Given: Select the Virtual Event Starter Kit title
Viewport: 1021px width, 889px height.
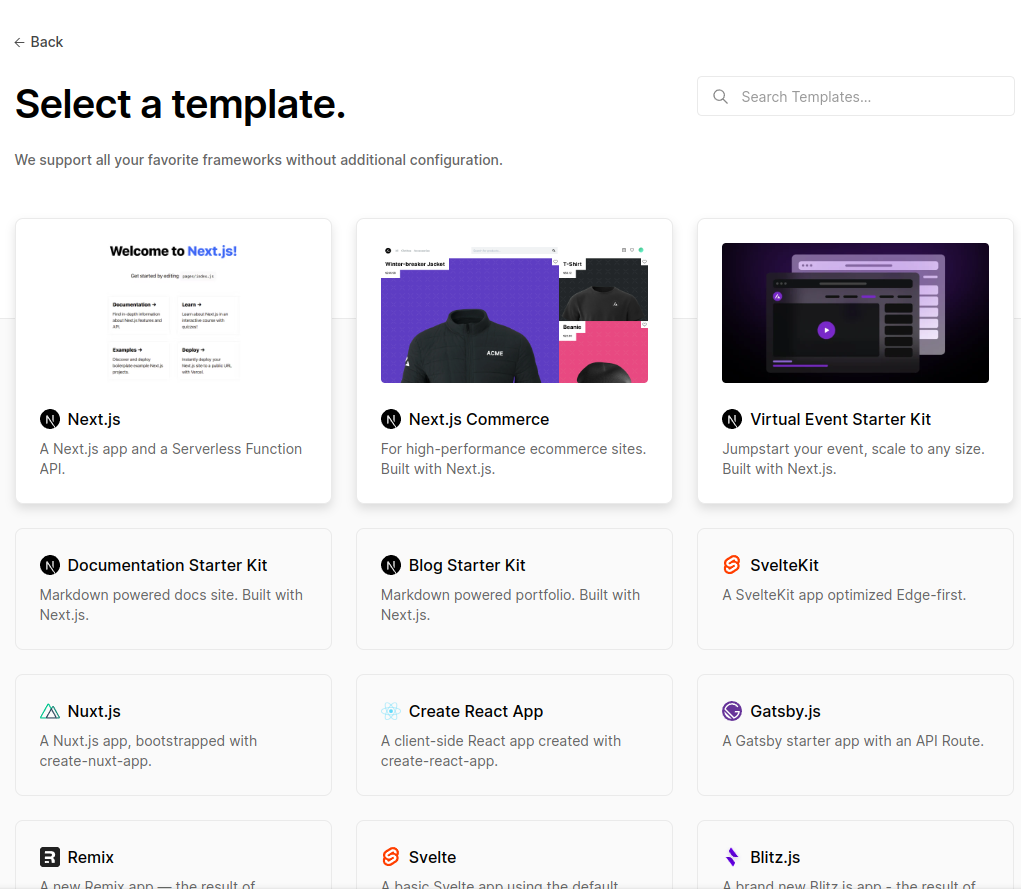Looking at the screenshot, I should pos(840,419).
